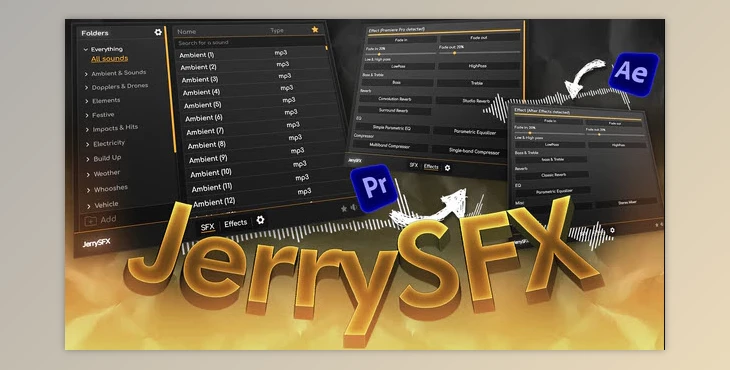
Task: Click the Add folder button
Action: [101, 220]
